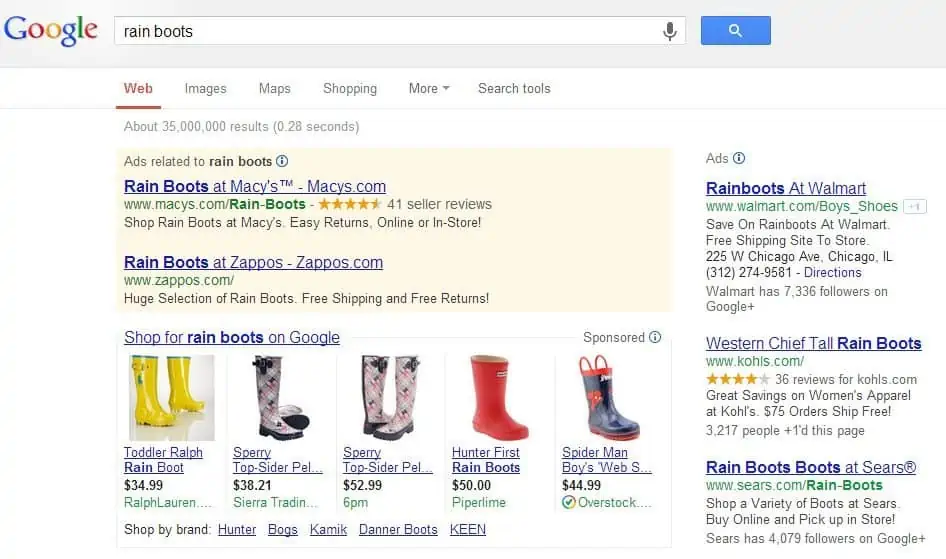Switch to the Shopping tab

click(x=350, y=88)
